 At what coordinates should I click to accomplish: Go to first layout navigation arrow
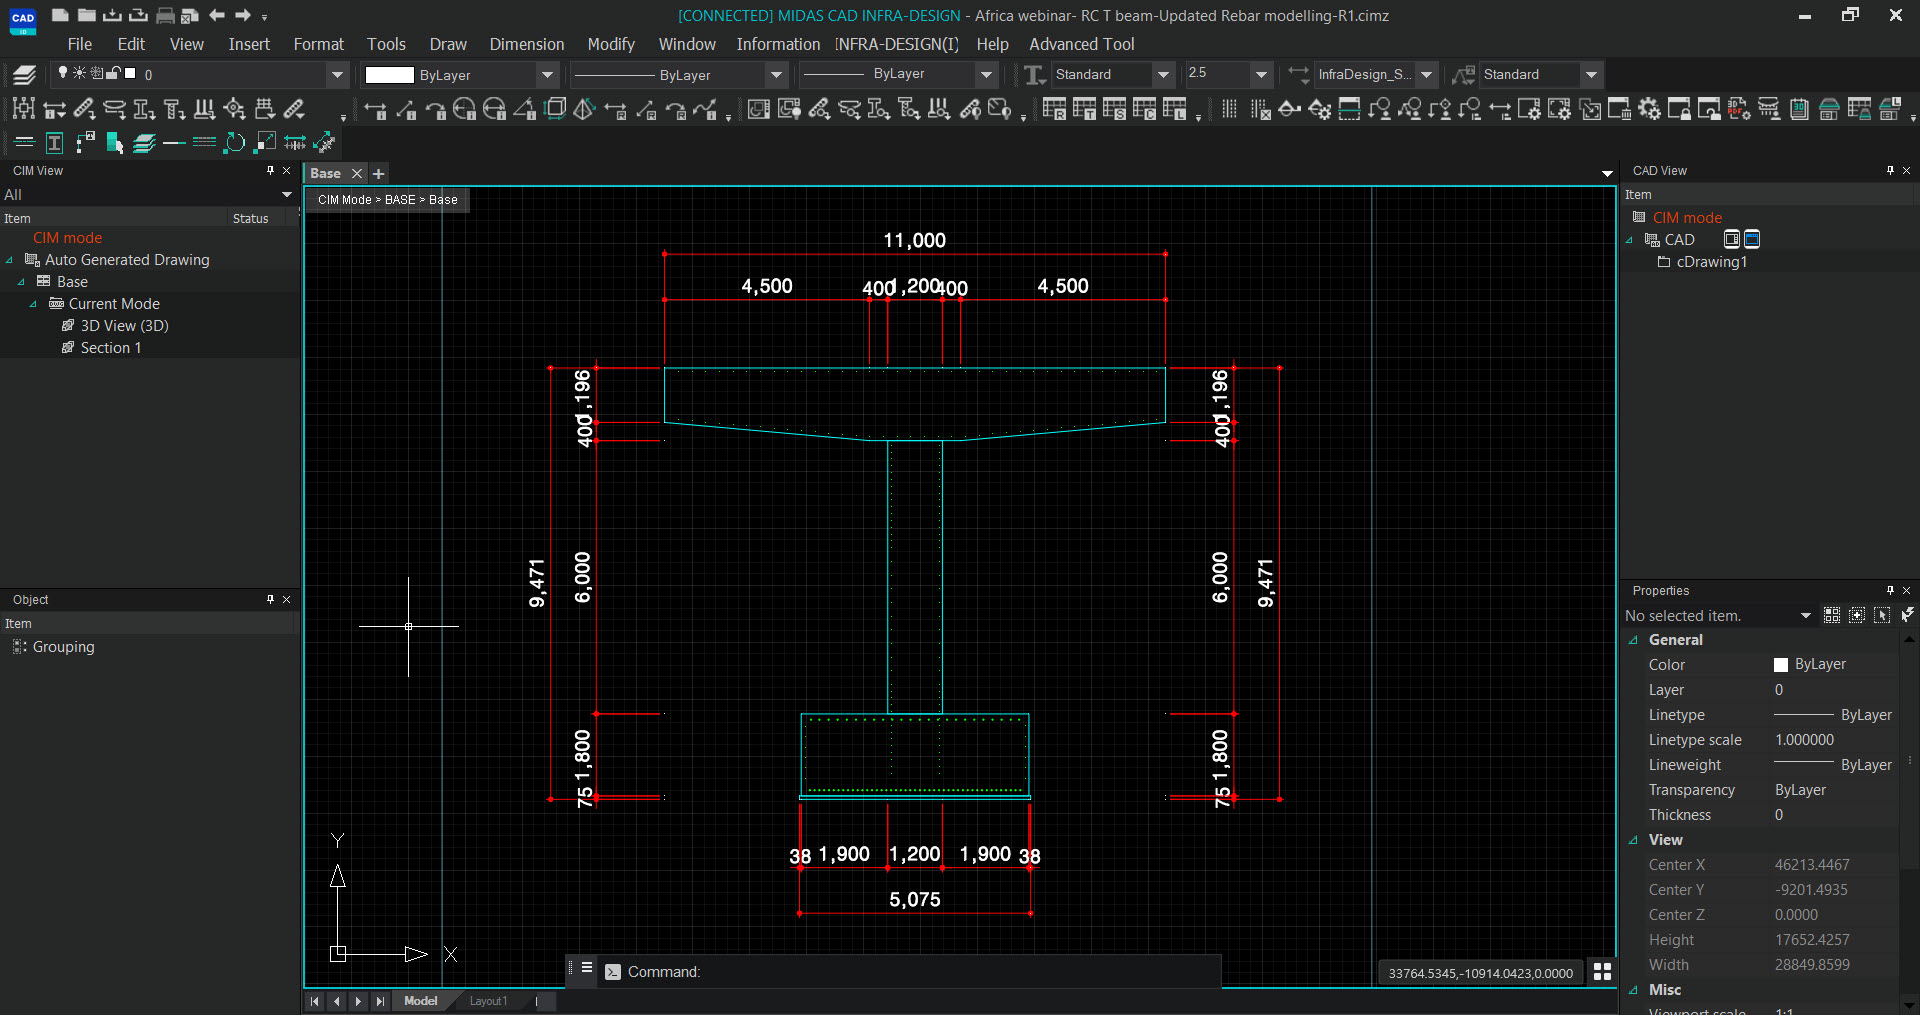click(x=315, y=1001)
